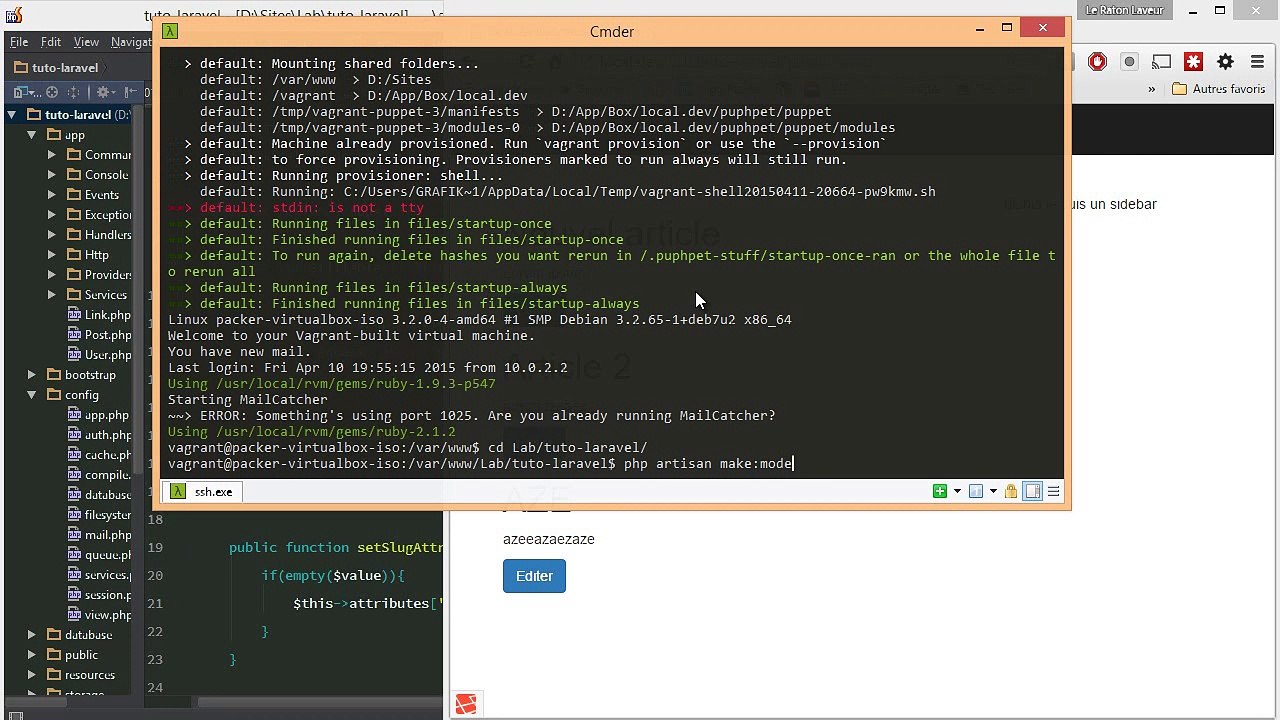Open Post.php file in project tree
The height and width of the screenshot is (720, 1280).
tap(99, 335)
